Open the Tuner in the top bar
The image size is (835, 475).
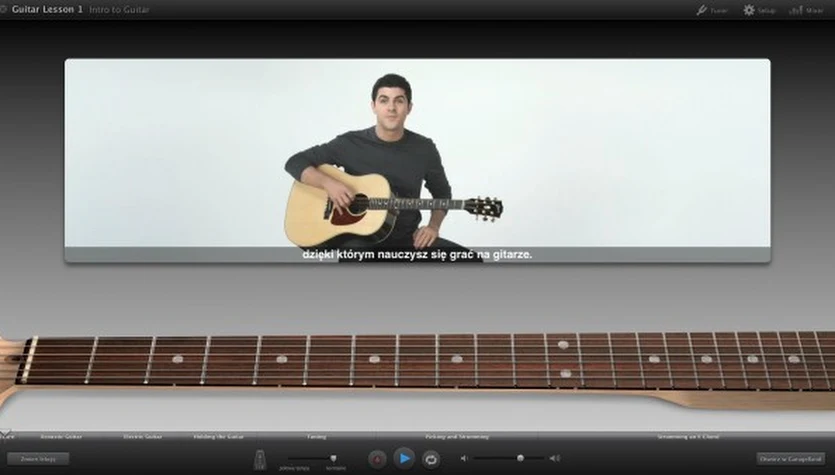click(x=711, y=10)
